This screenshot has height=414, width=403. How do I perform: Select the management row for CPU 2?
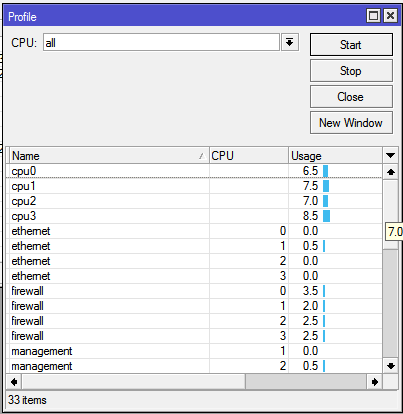[194, 366]
